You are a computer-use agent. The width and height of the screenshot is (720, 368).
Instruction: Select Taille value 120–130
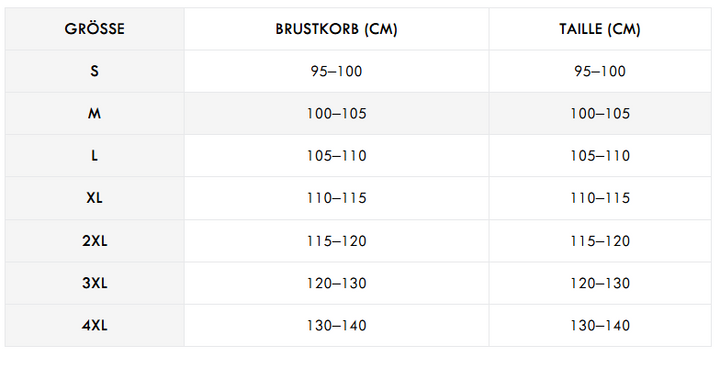[x=600, y=283]
